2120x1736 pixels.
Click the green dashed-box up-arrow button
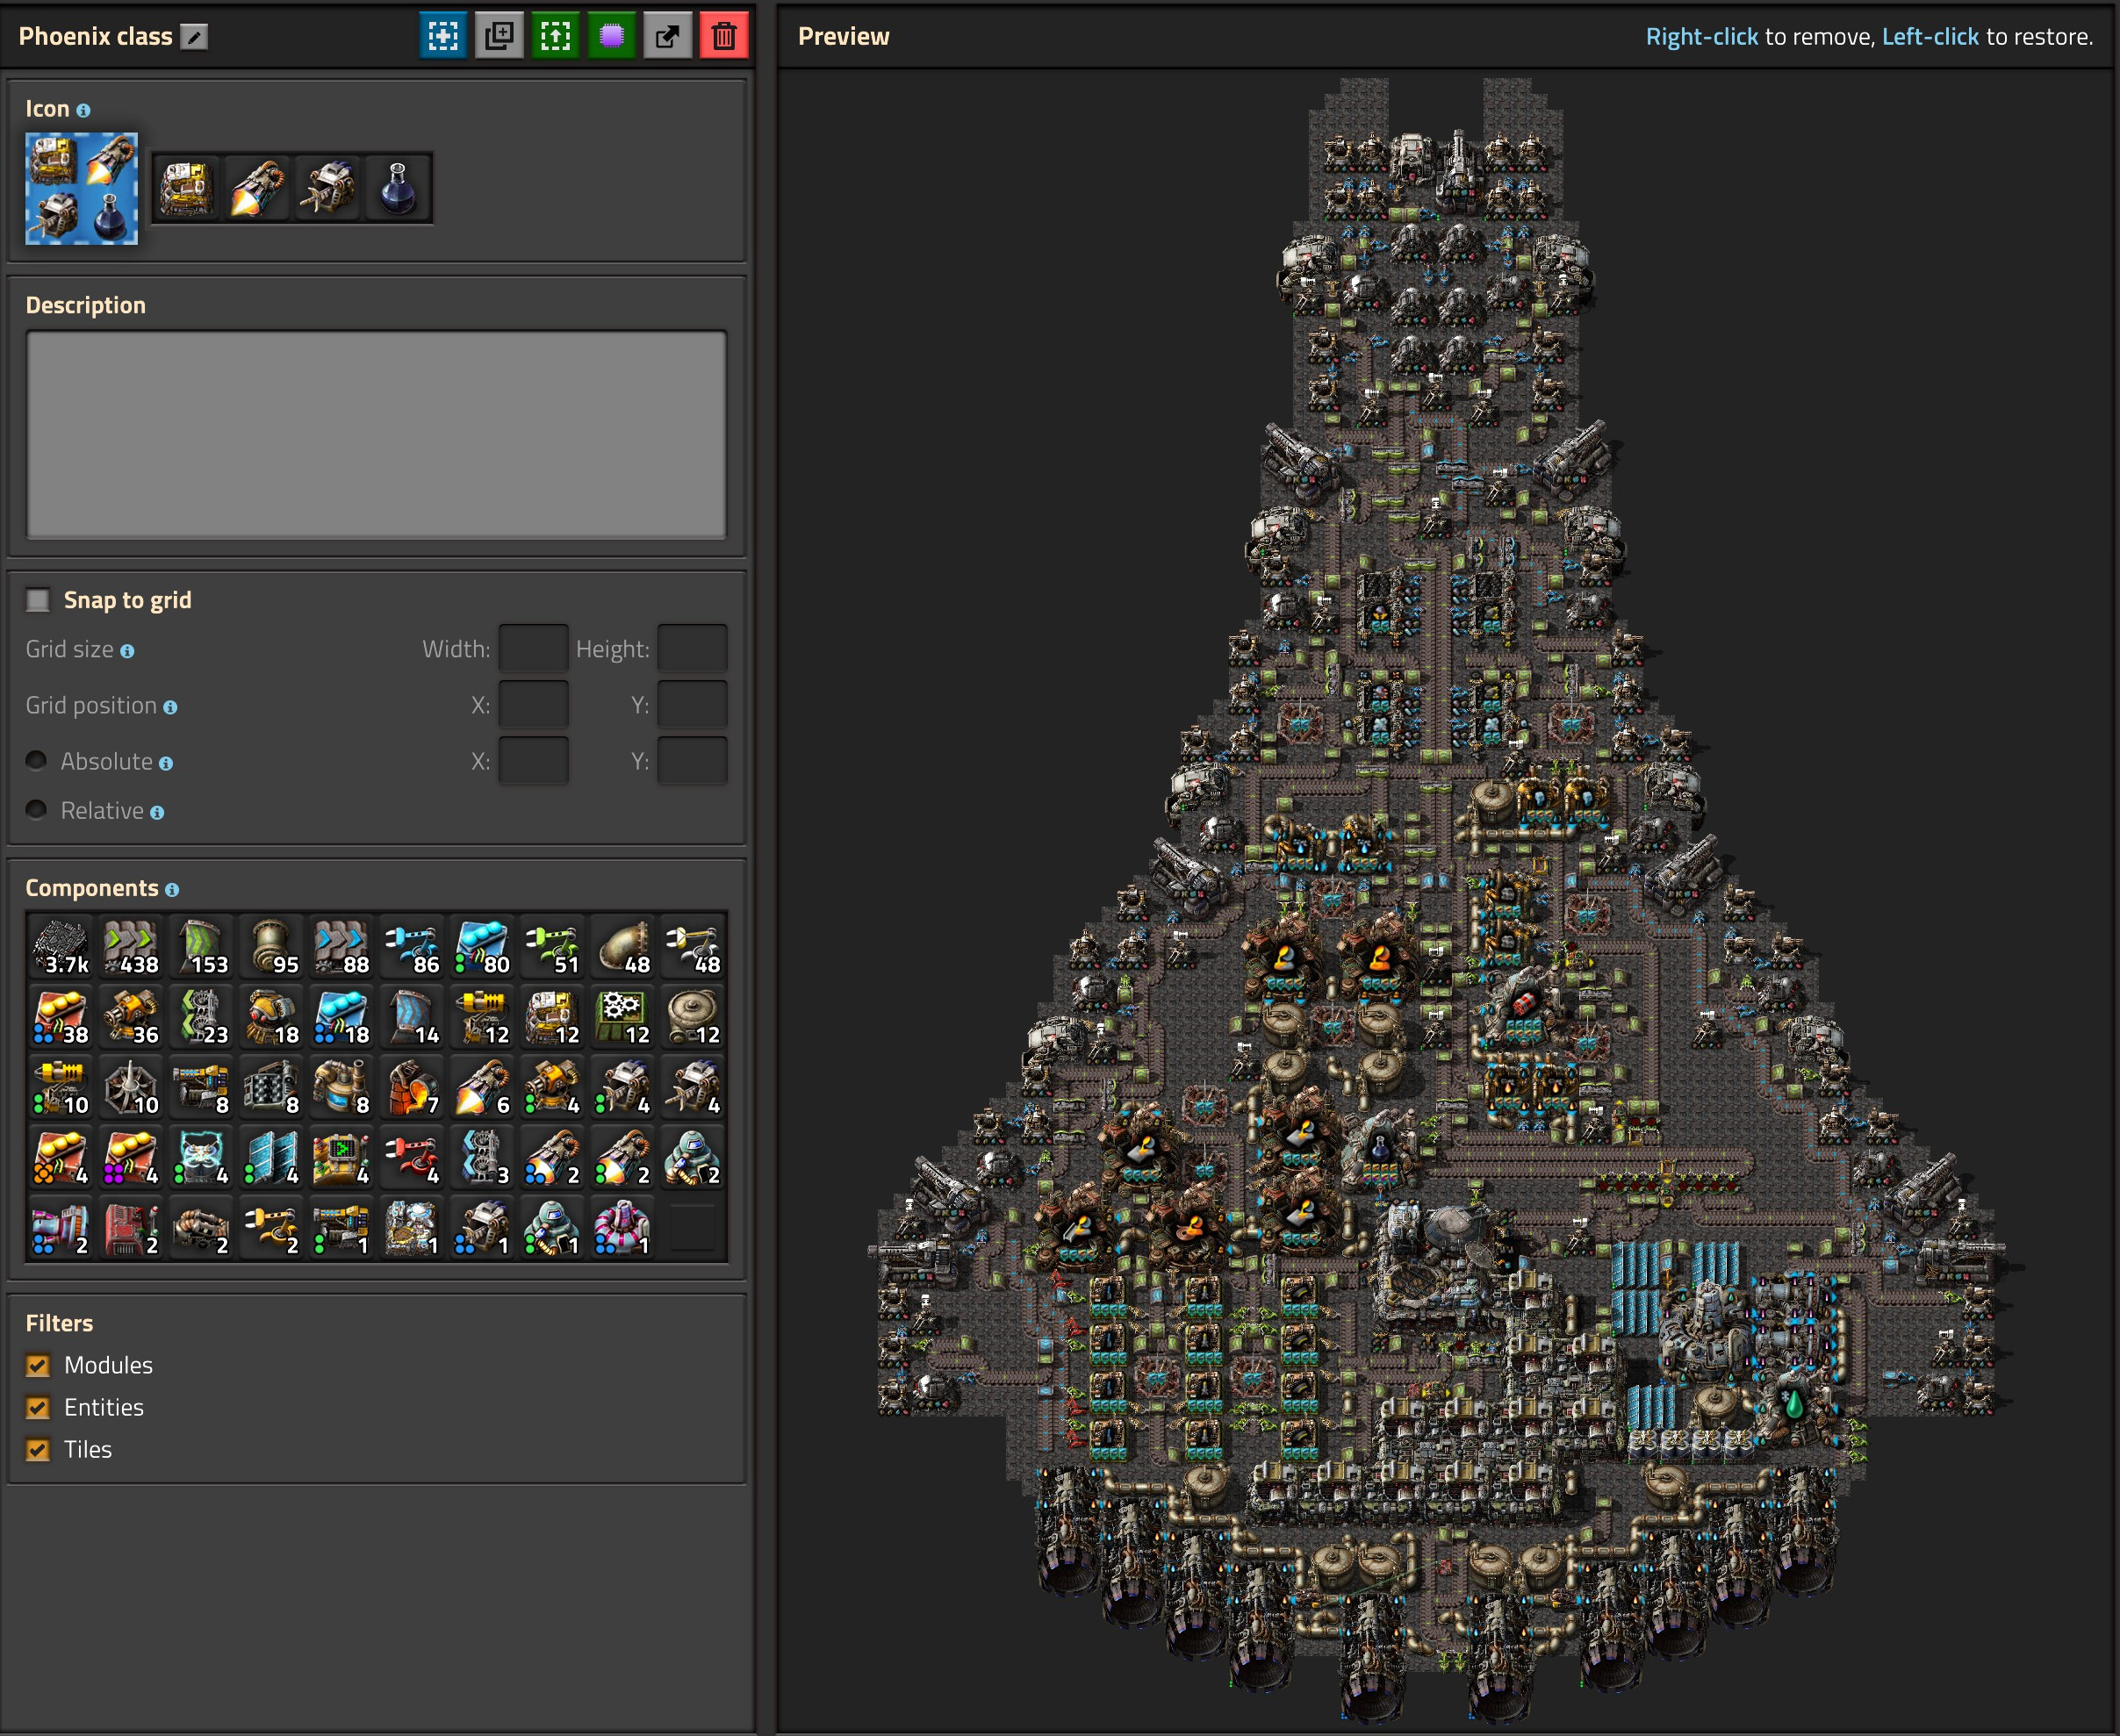pos(555,37)
